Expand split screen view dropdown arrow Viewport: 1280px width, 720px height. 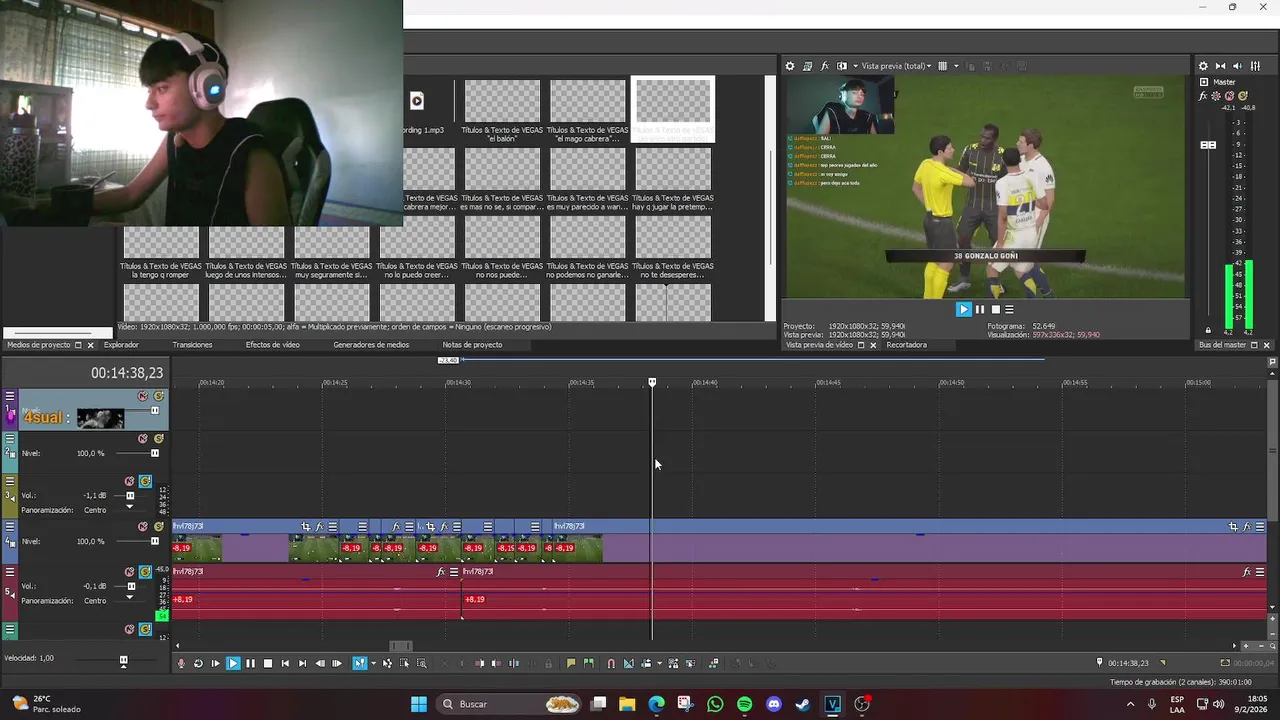pos(856,66)
